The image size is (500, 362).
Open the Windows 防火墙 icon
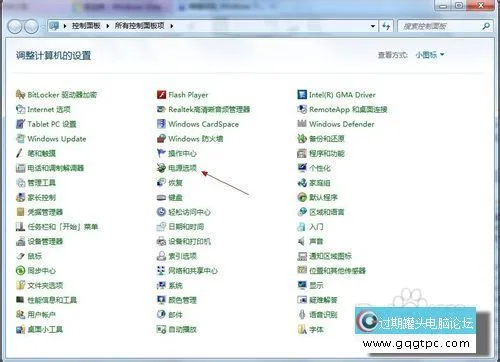(x=161, y=139)
